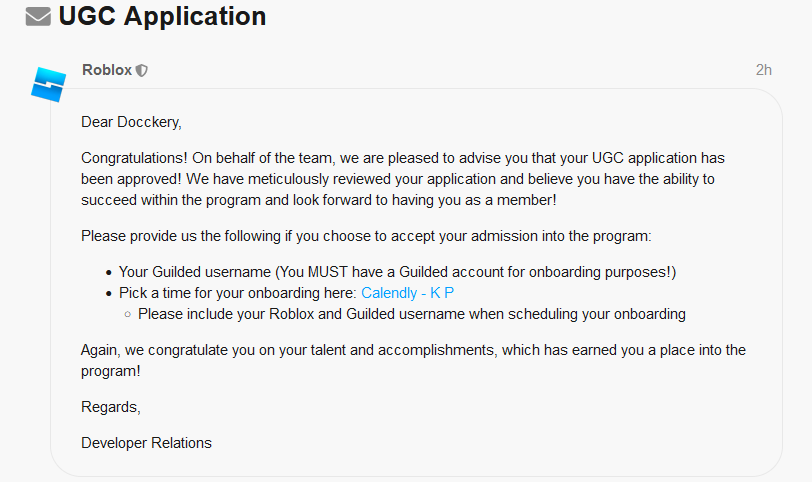Open the Roblox blue logo avatar
This screenshot has height=482, width=812.
(x=49, y=84)
